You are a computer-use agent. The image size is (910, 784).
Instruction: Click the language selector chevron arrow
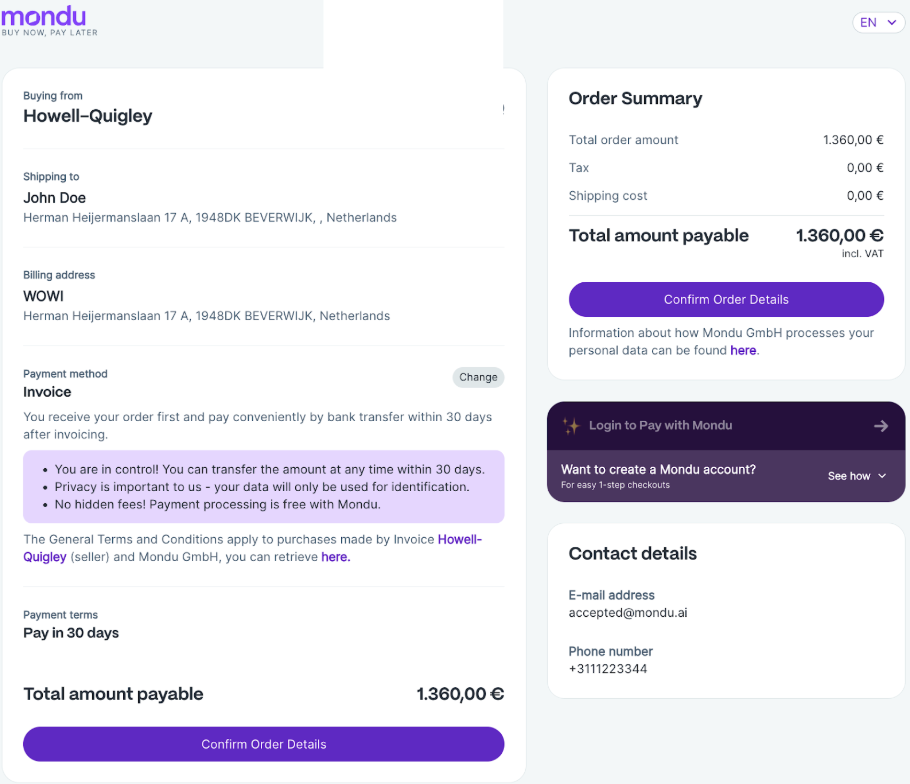click(892, 23)
